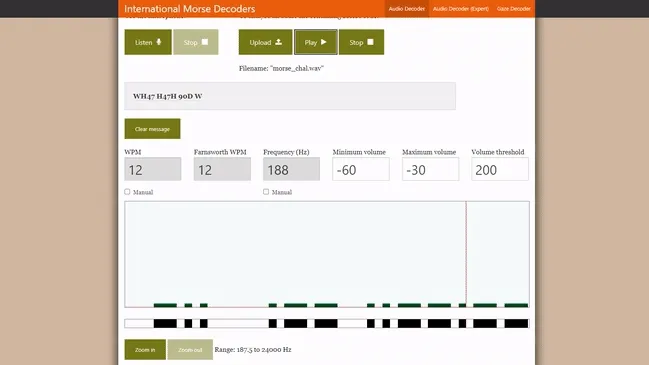Image resolution: width=649 pixels, height=365 pixels.
Task: Focus the WPM field
Action: [x=153, y=169]
